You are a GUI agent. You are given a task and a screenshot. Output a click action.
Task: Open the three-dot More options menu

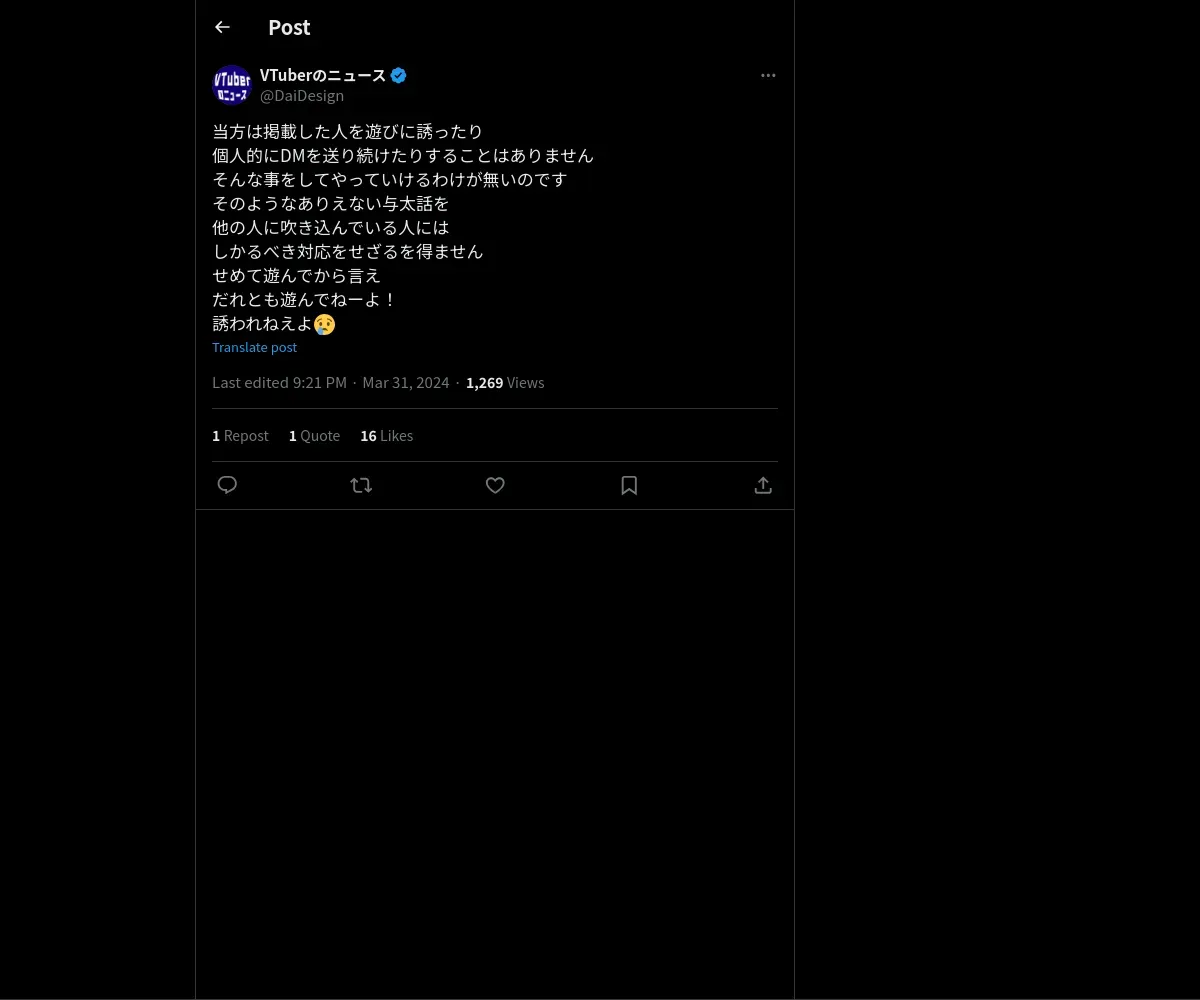(x=768, y=75)
